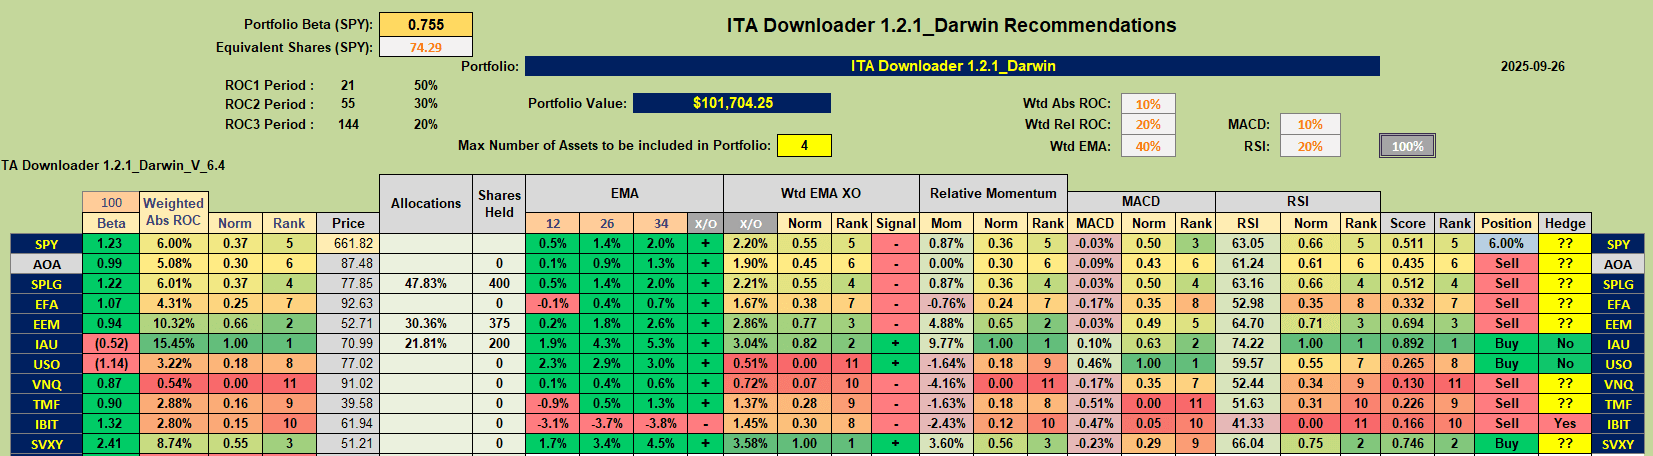This screenshot has height=456, width=1653.
Task: Select SVXY beta value 2.41
Action: [111, 443]
